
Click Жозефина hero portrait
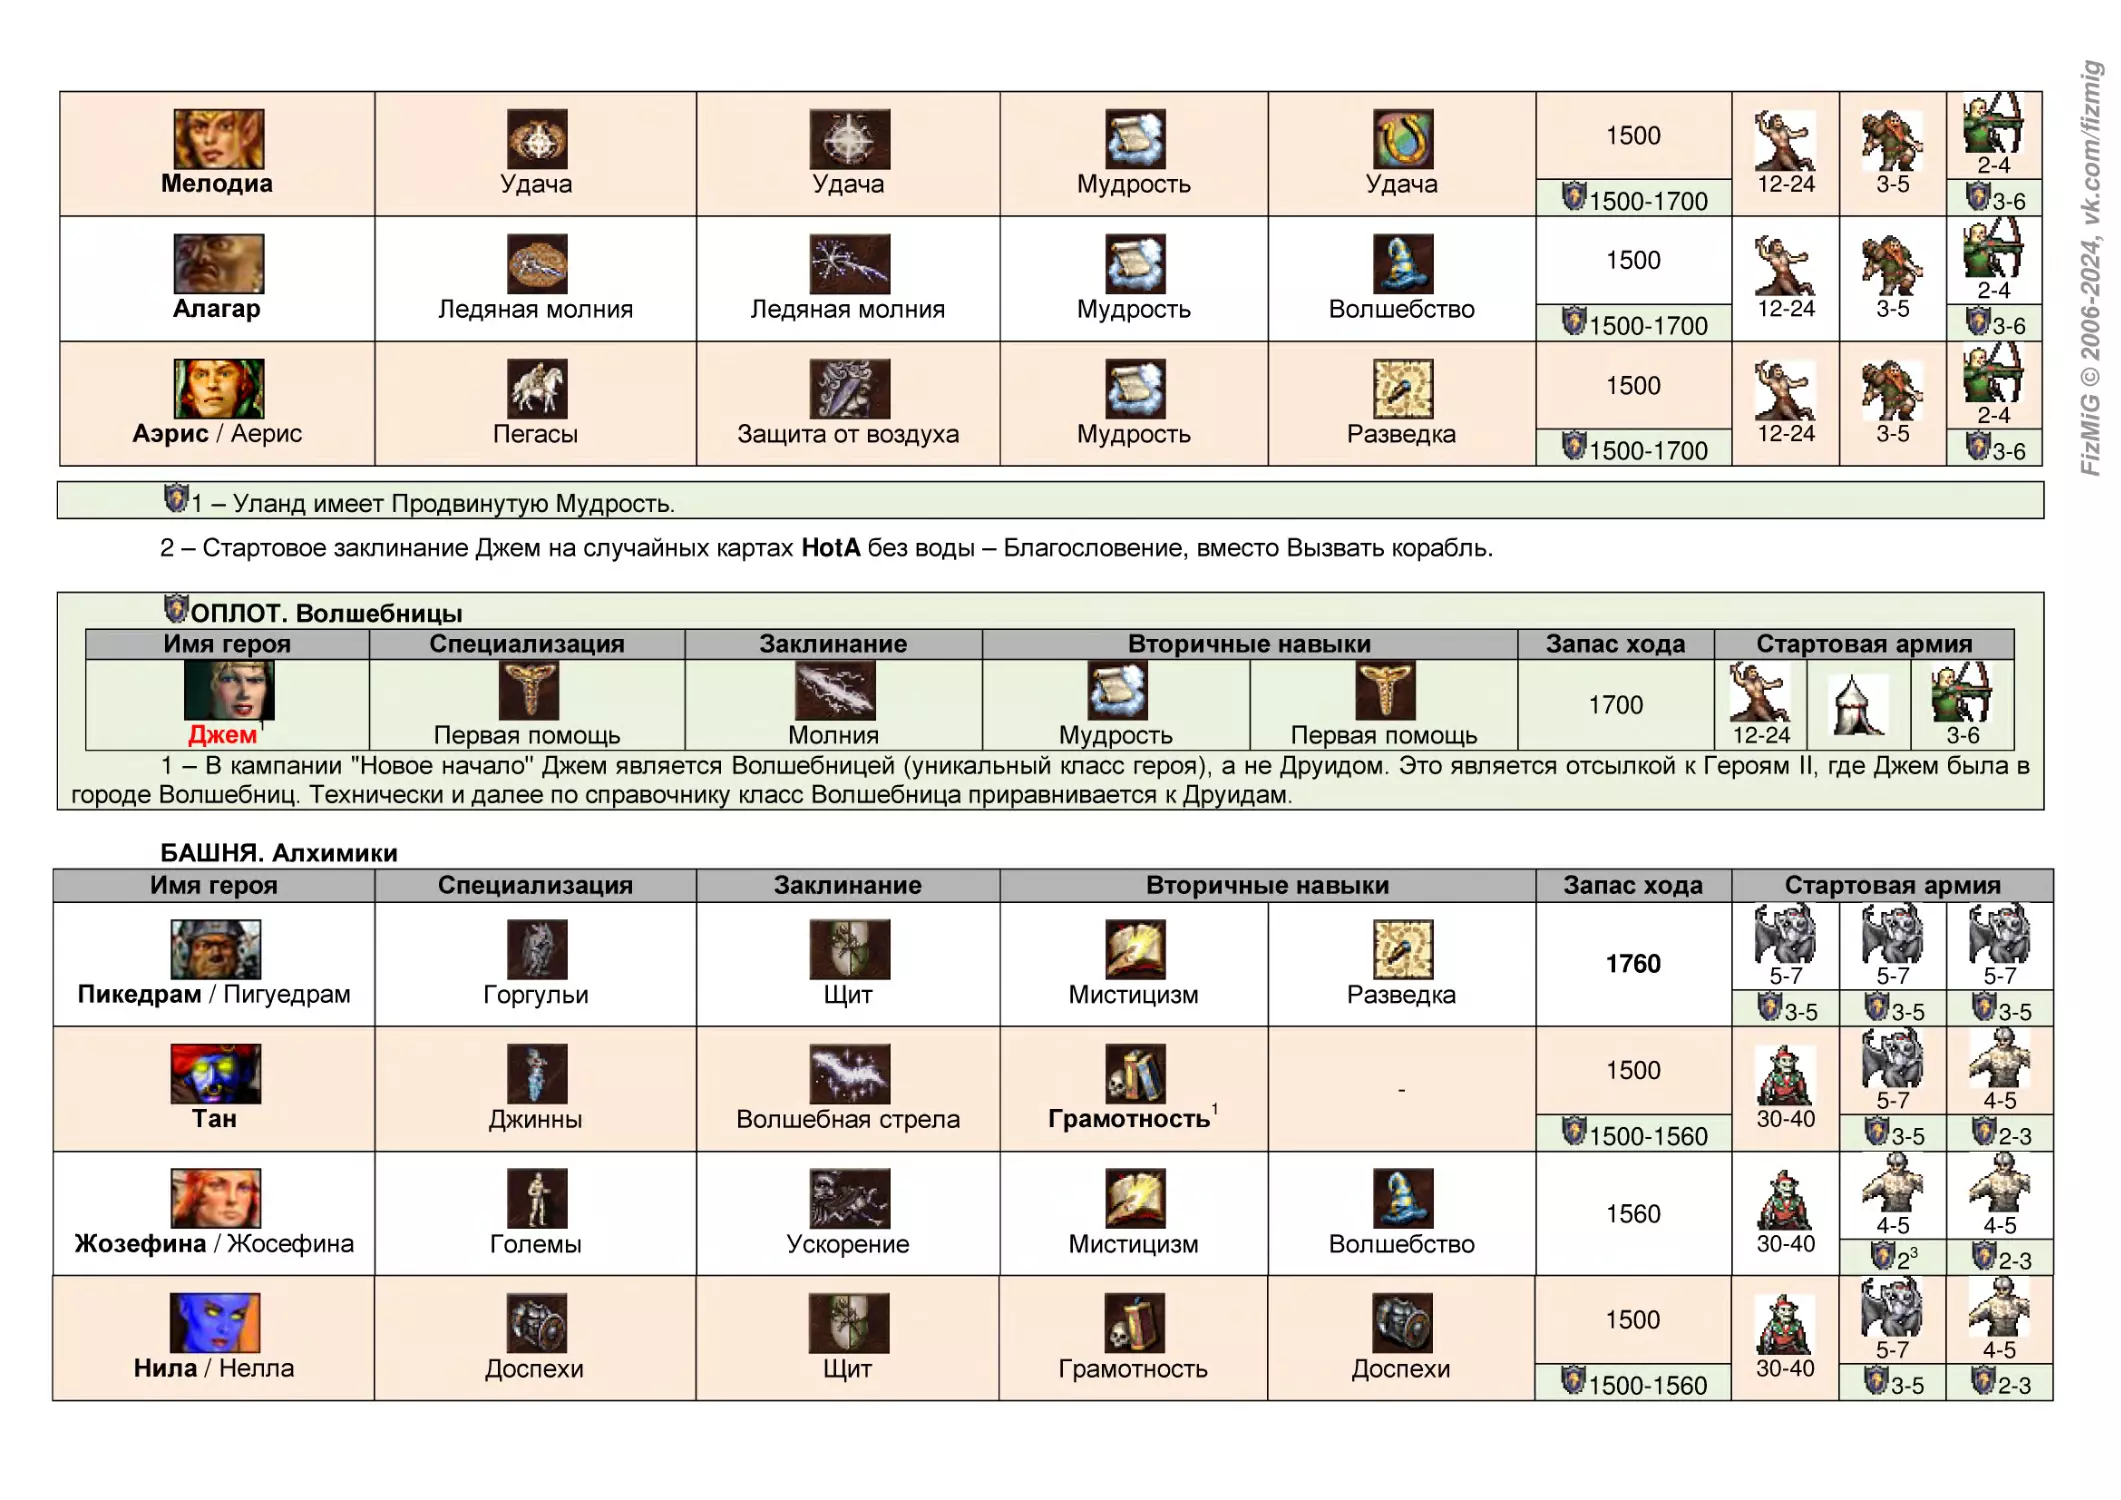click(216, 1198)
